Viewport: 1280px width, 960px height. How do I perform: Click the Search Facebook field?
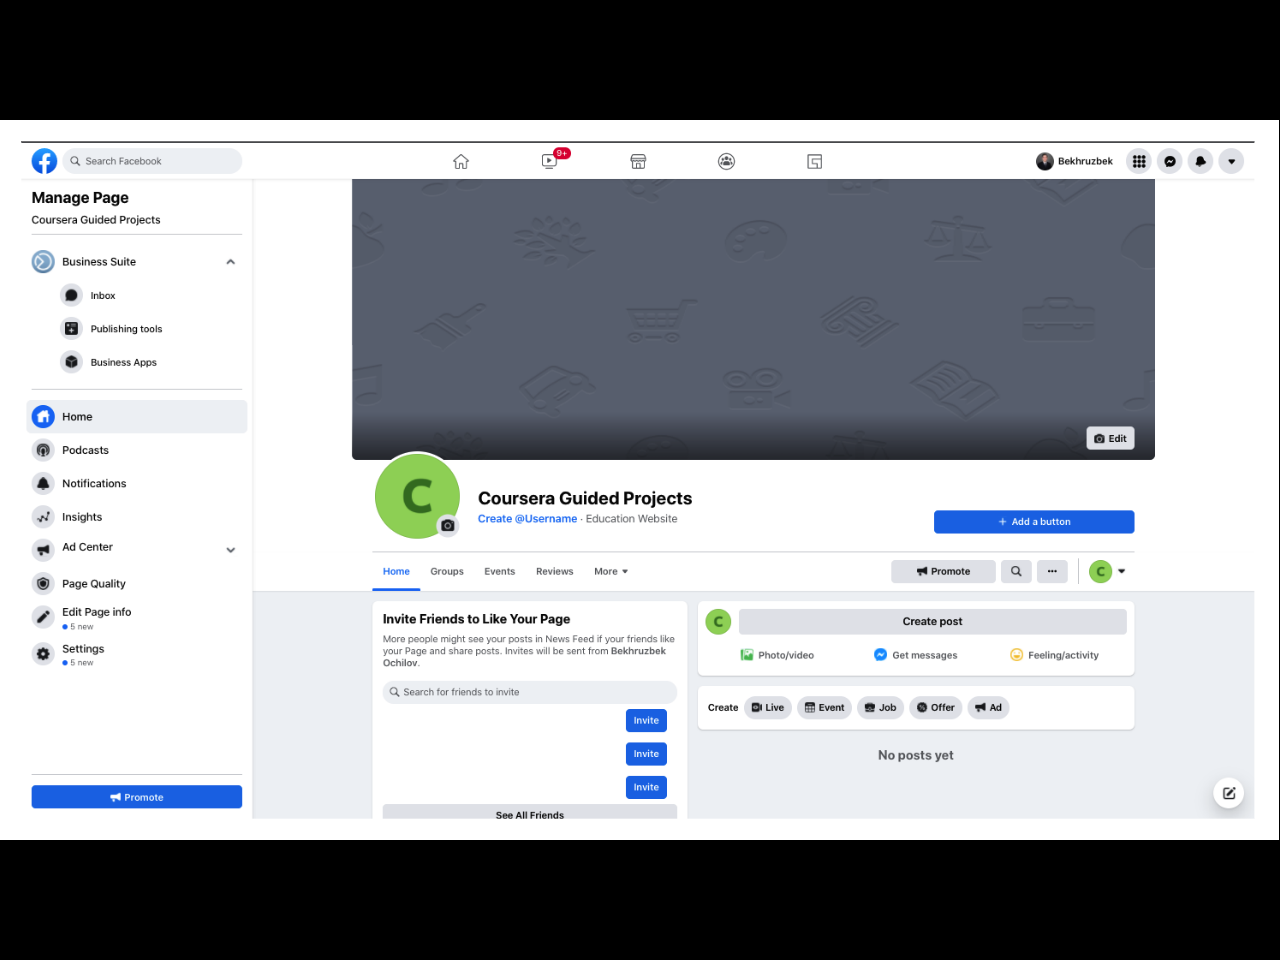pos(153,161)
